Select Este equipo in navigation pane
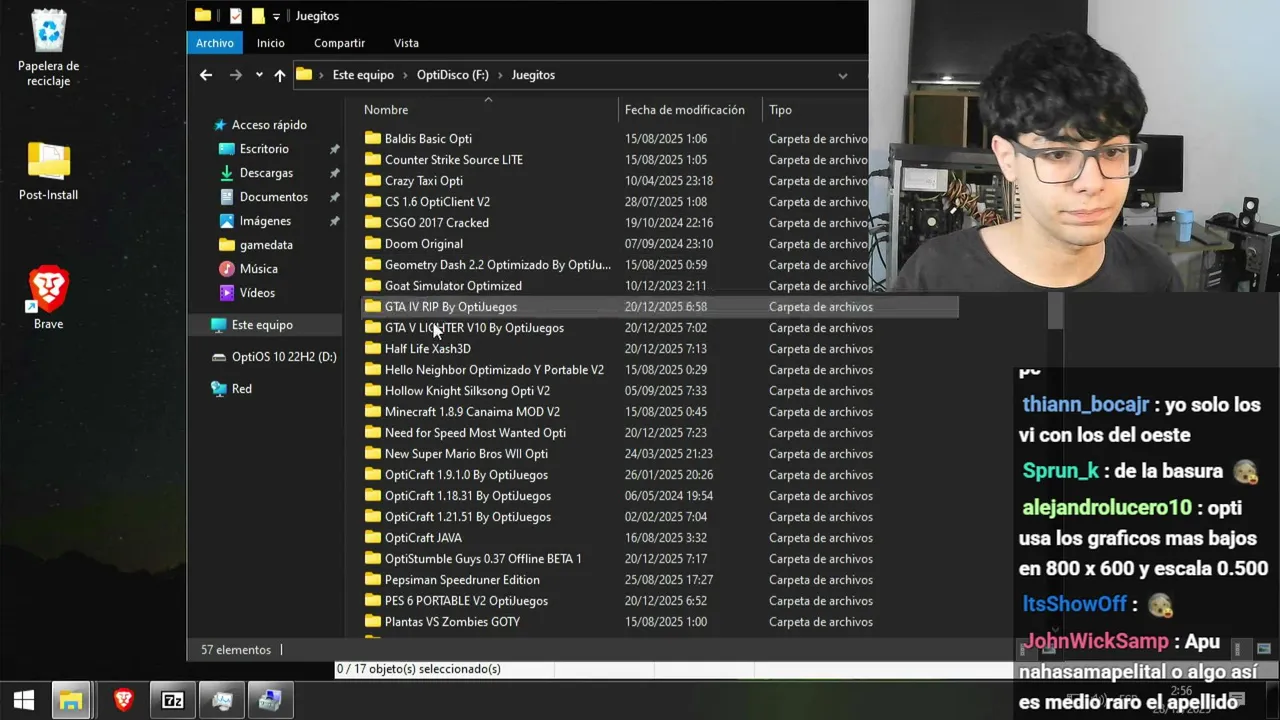This screenshot has height=720, width=1280. (x=262, y=325)
